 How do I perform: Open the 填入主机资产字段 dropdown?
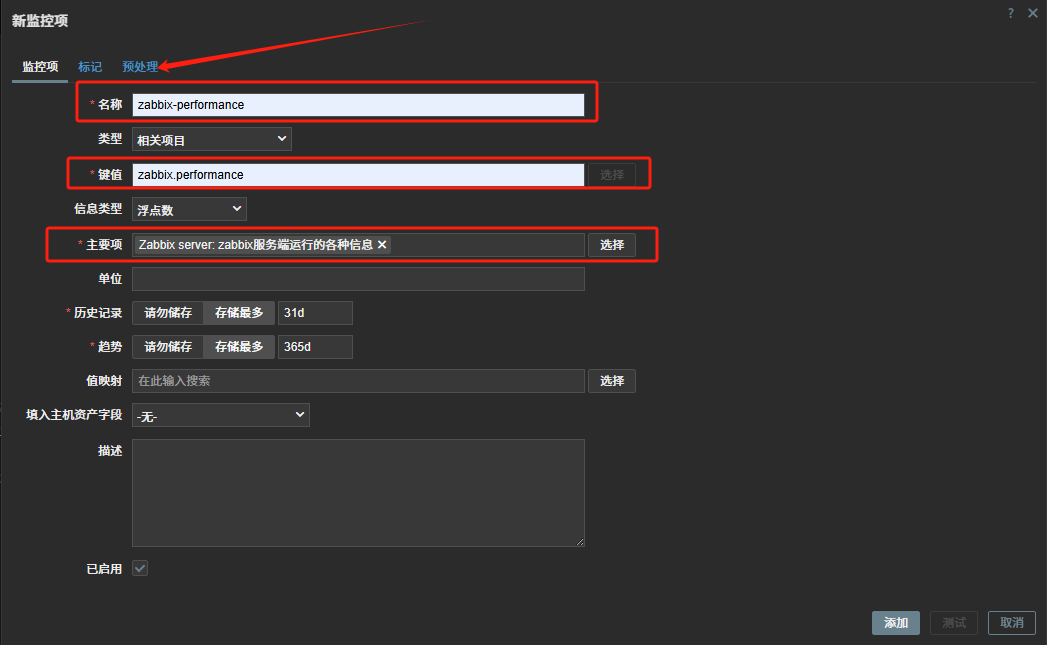coord(220,415)
